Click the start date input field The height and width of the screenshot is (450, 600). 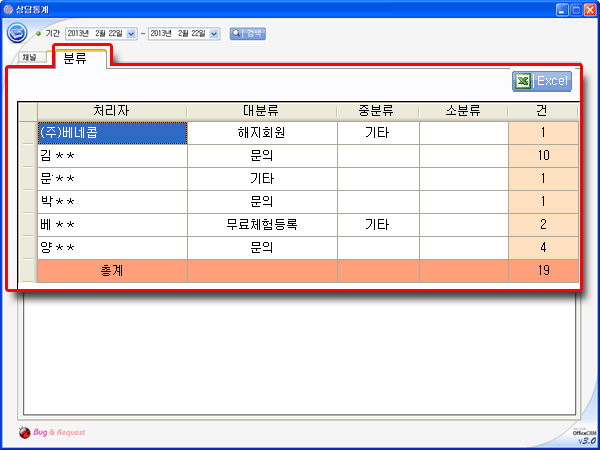[x=95, y=34]
